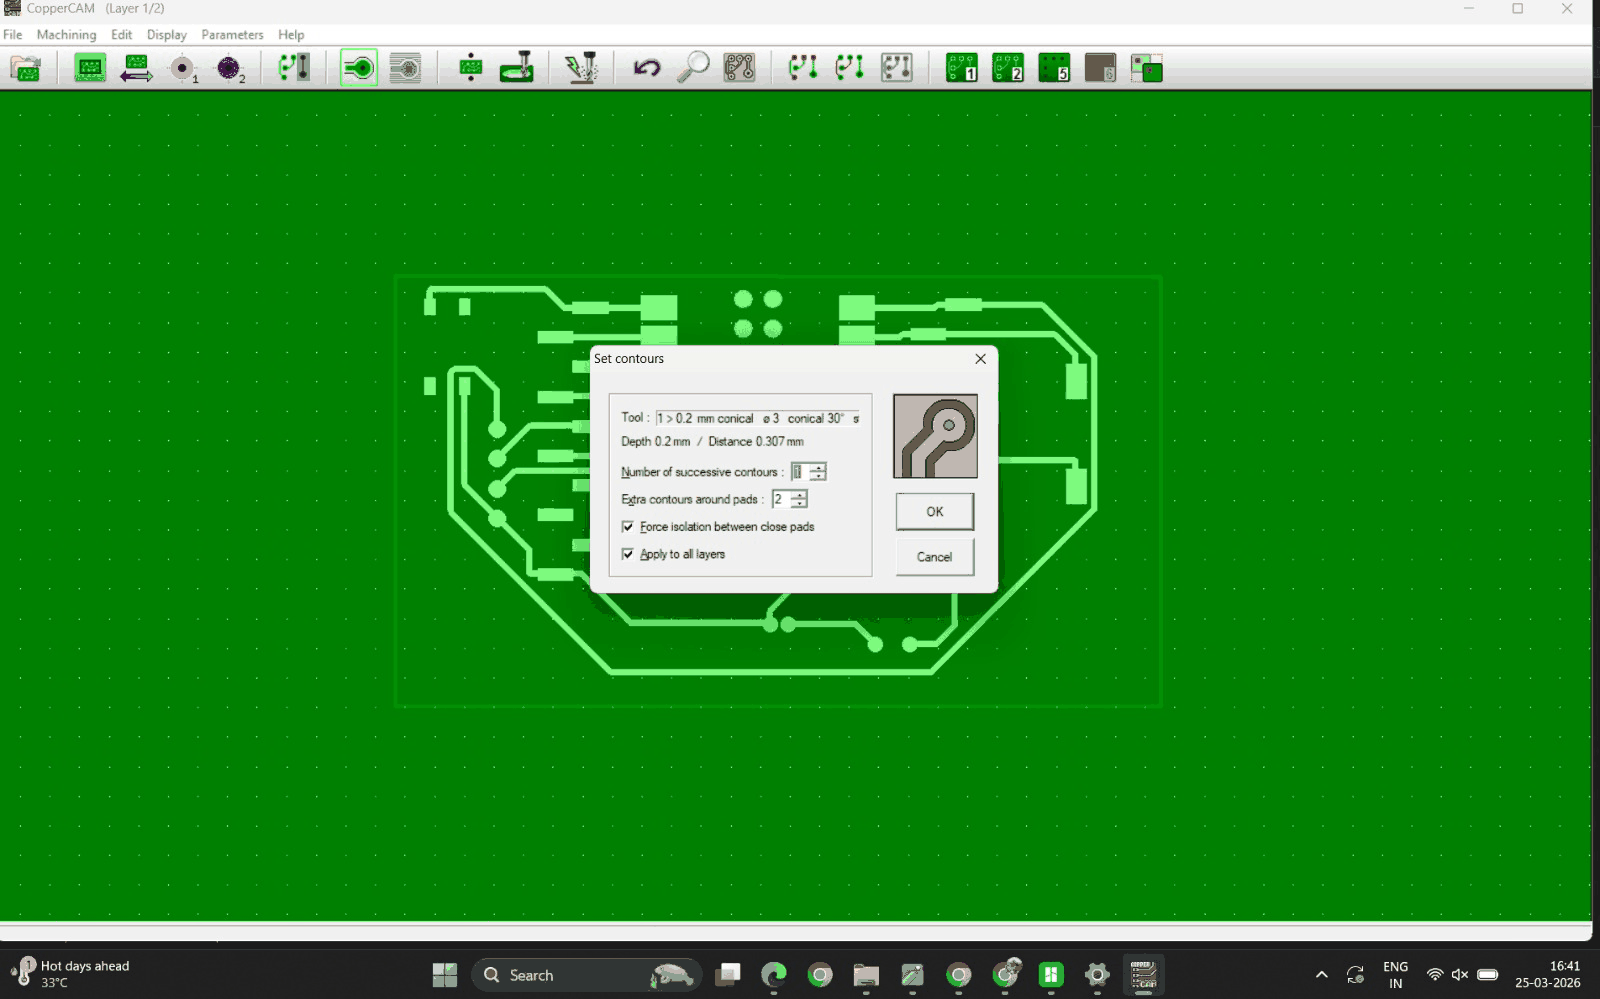The width and height of the screenshot is (1600, 999).
Task: Click the contour preview thumbnail image
Action: 935,436
